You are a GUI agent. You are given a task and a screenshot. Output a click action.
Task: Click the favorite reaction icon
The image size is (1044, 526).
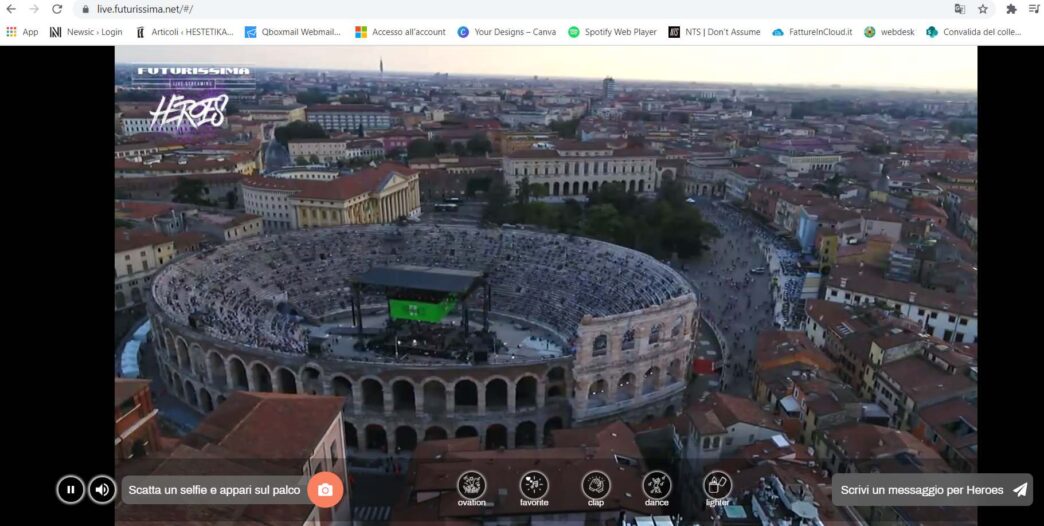pyautogui.click(x=534, y=486)
